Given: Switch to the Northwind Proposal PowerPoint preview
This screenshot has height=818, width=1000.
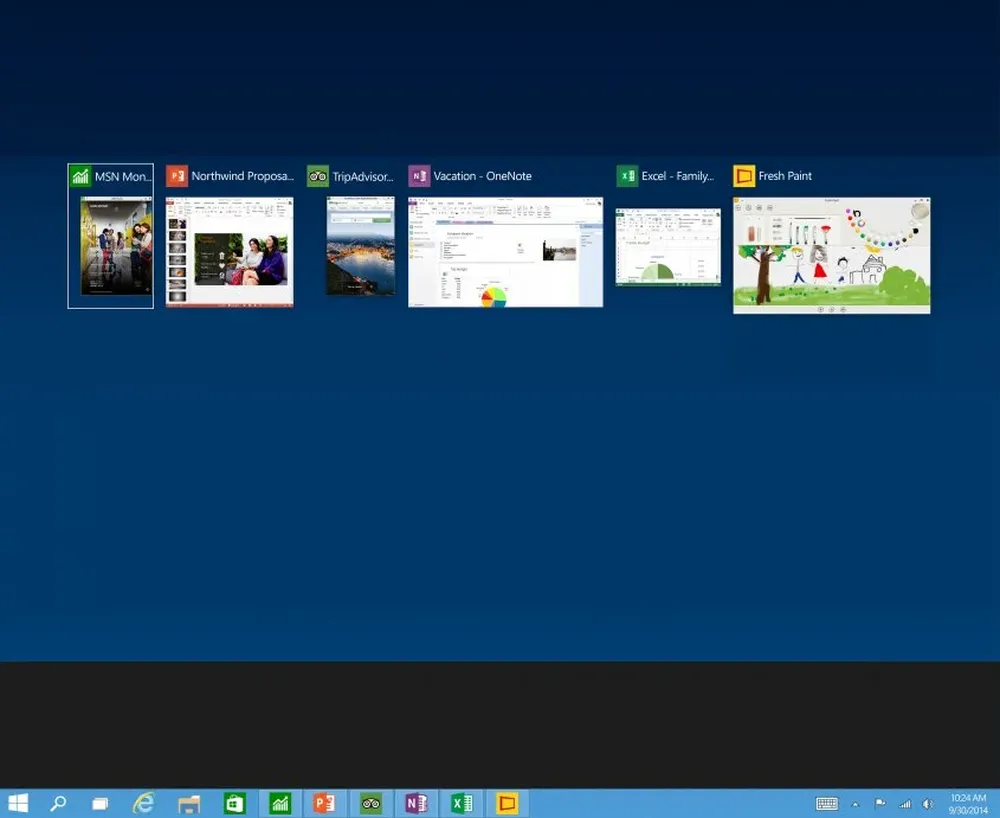Looking at the screenshot, I should 229,252.
